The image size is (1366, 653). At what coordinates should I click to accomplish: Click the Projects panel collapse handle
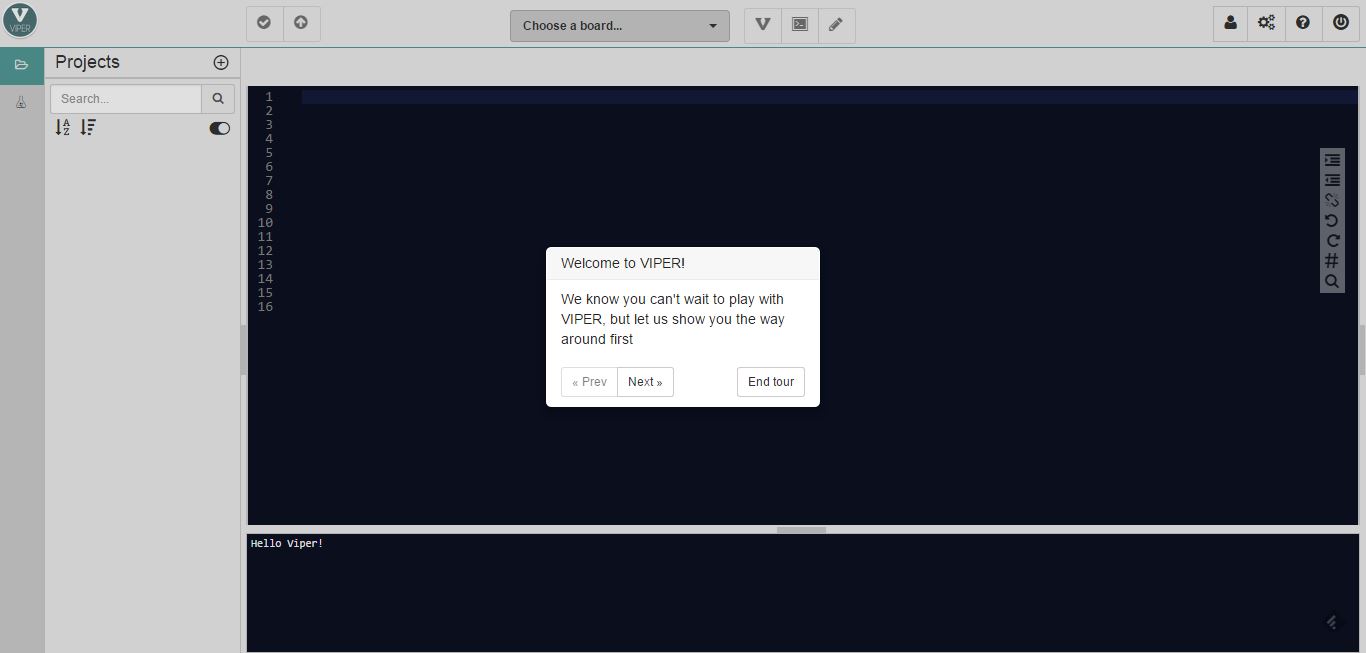pyautogui.click(x=243, y=350)
